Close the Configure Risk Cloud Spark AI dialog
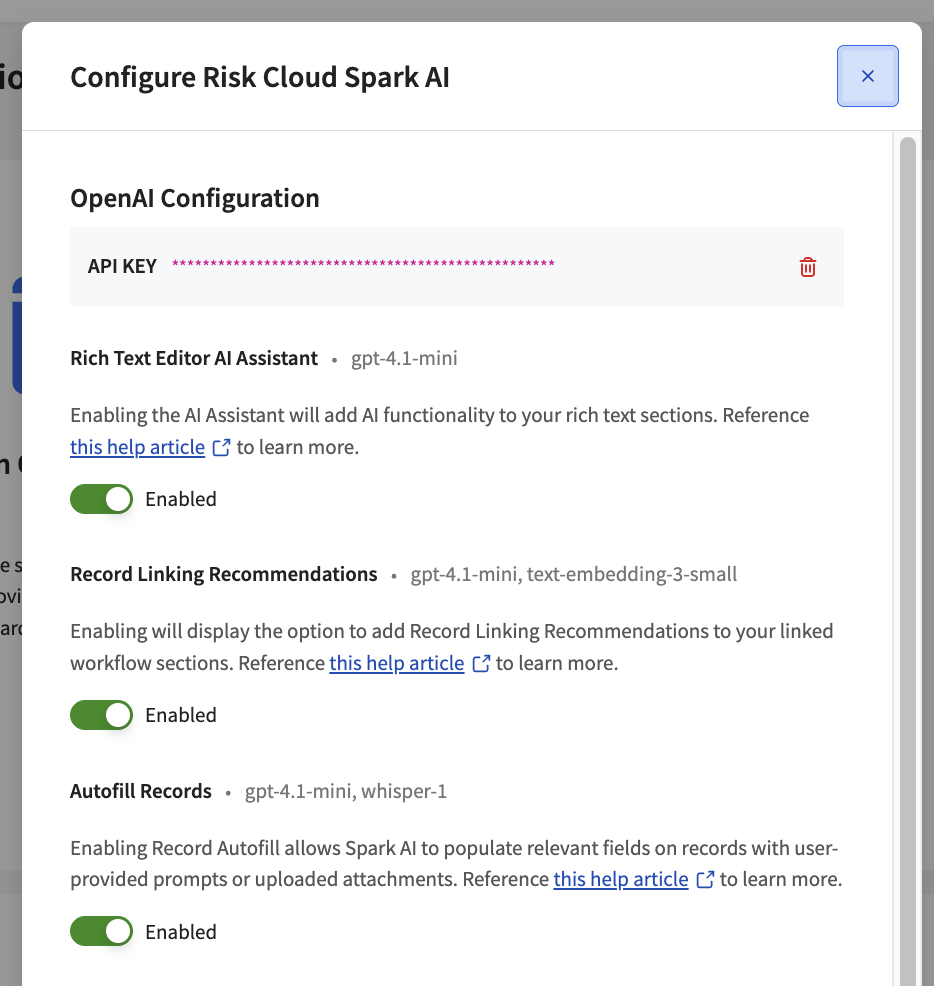Image resolution: width=934 pixels, height=986 pixels. (867, 76)
